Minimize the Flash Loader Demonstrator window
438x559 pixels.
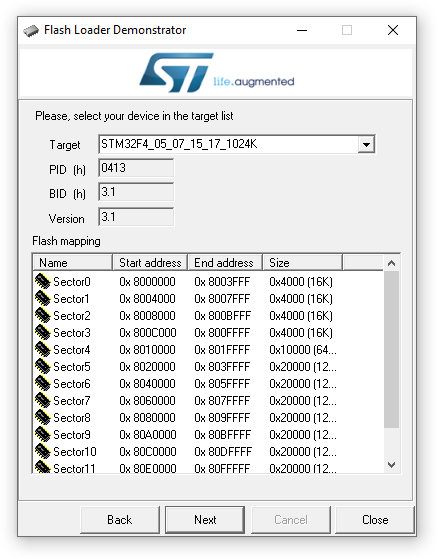coord(302,30)
